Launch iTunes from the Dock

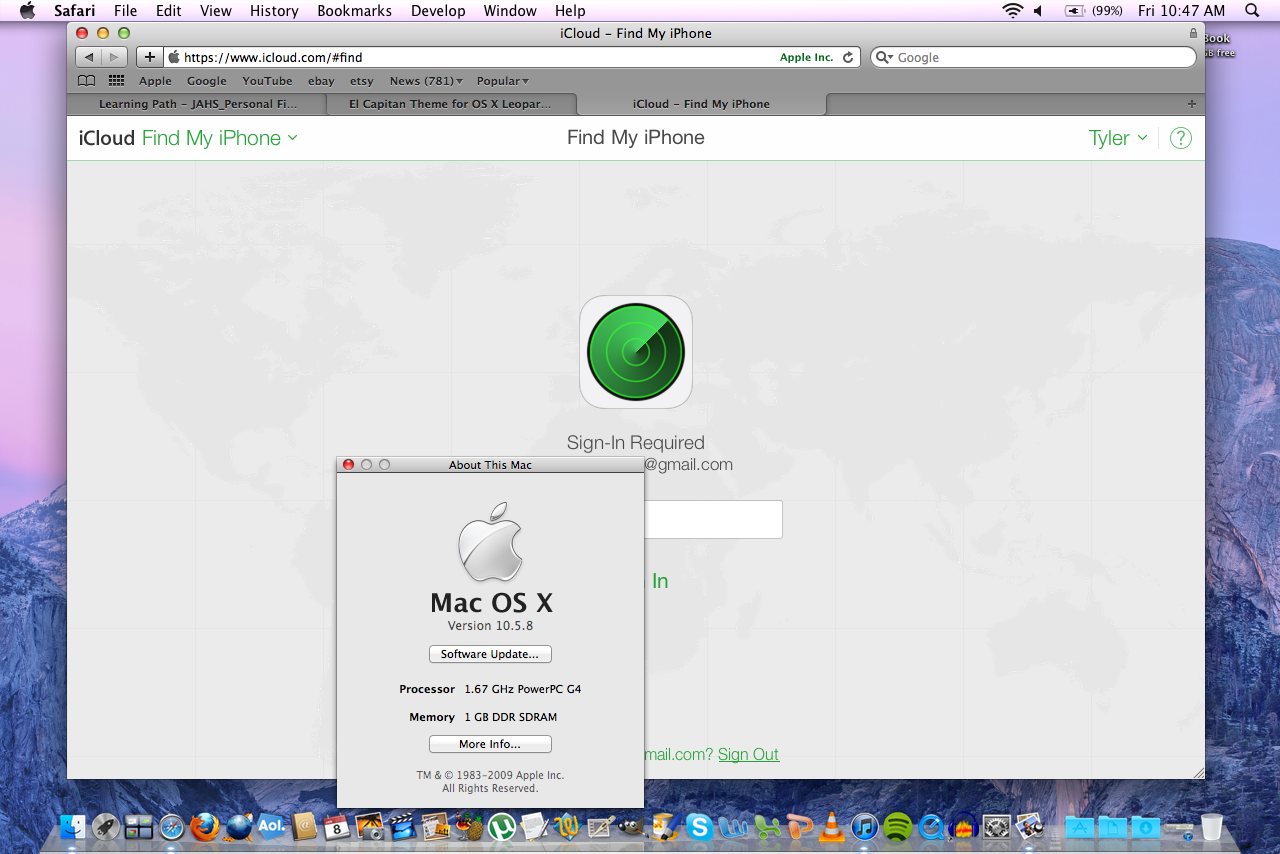point(865,827)
